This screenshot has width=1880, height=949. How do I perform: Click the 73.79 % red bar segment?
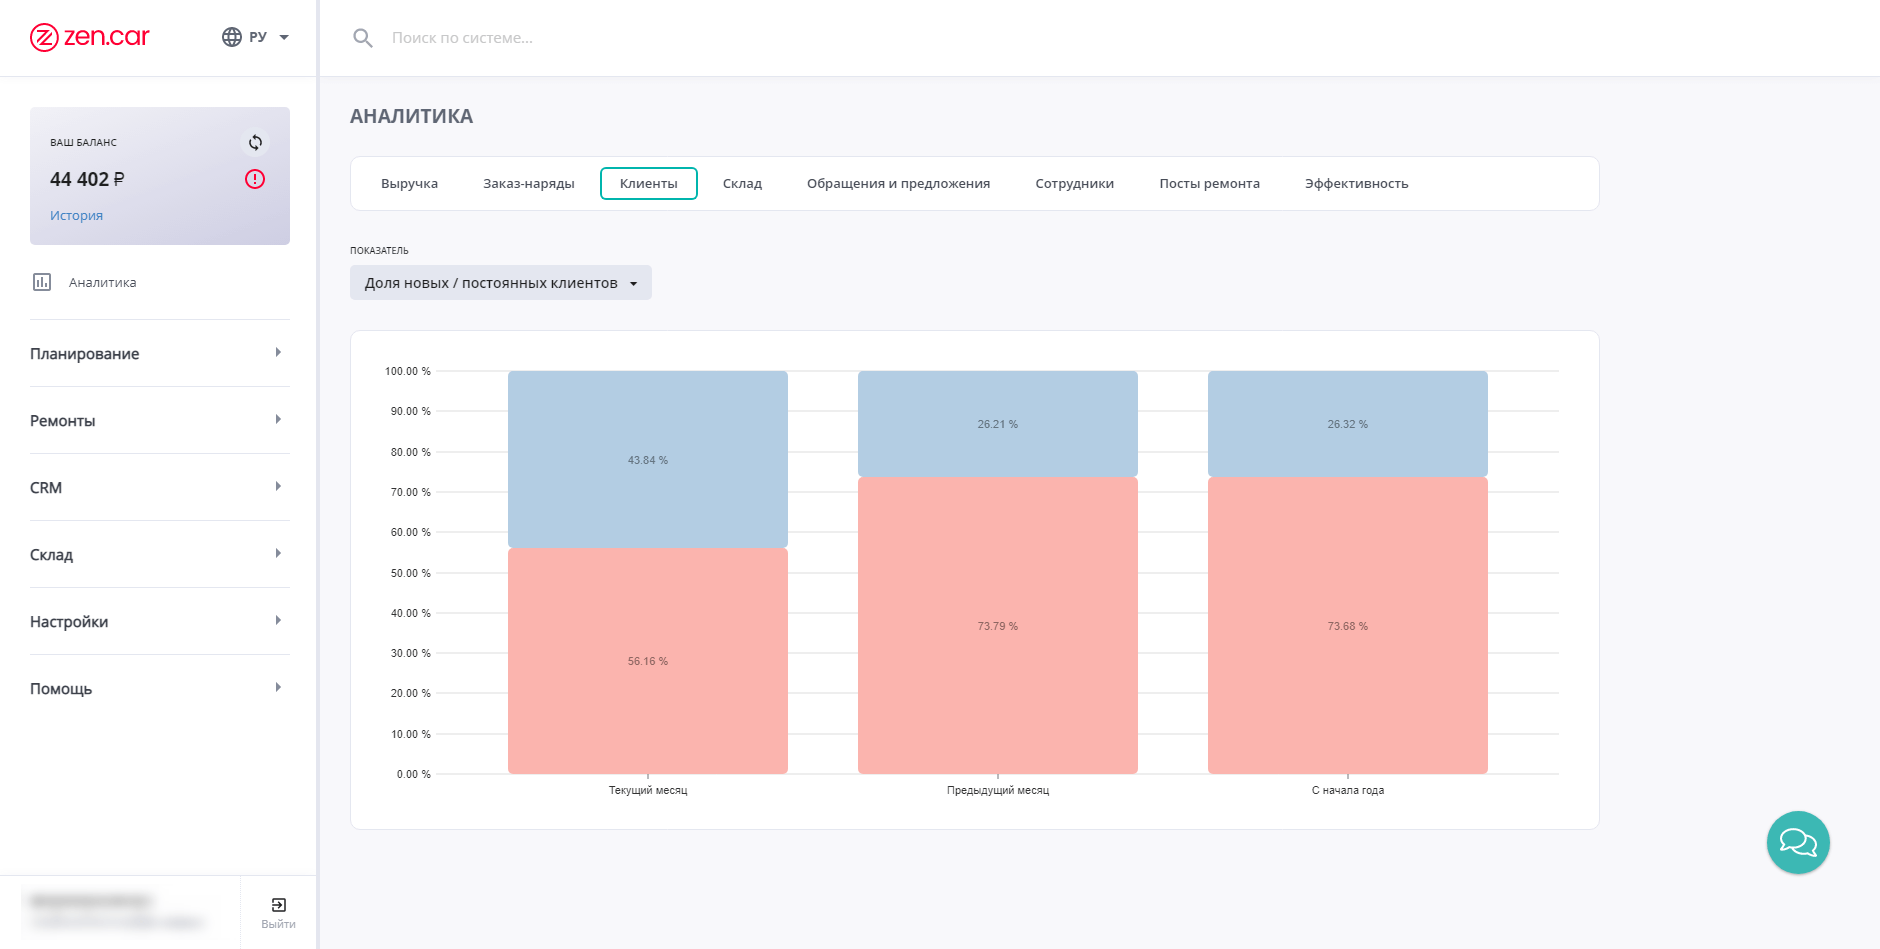coord(998,626)
